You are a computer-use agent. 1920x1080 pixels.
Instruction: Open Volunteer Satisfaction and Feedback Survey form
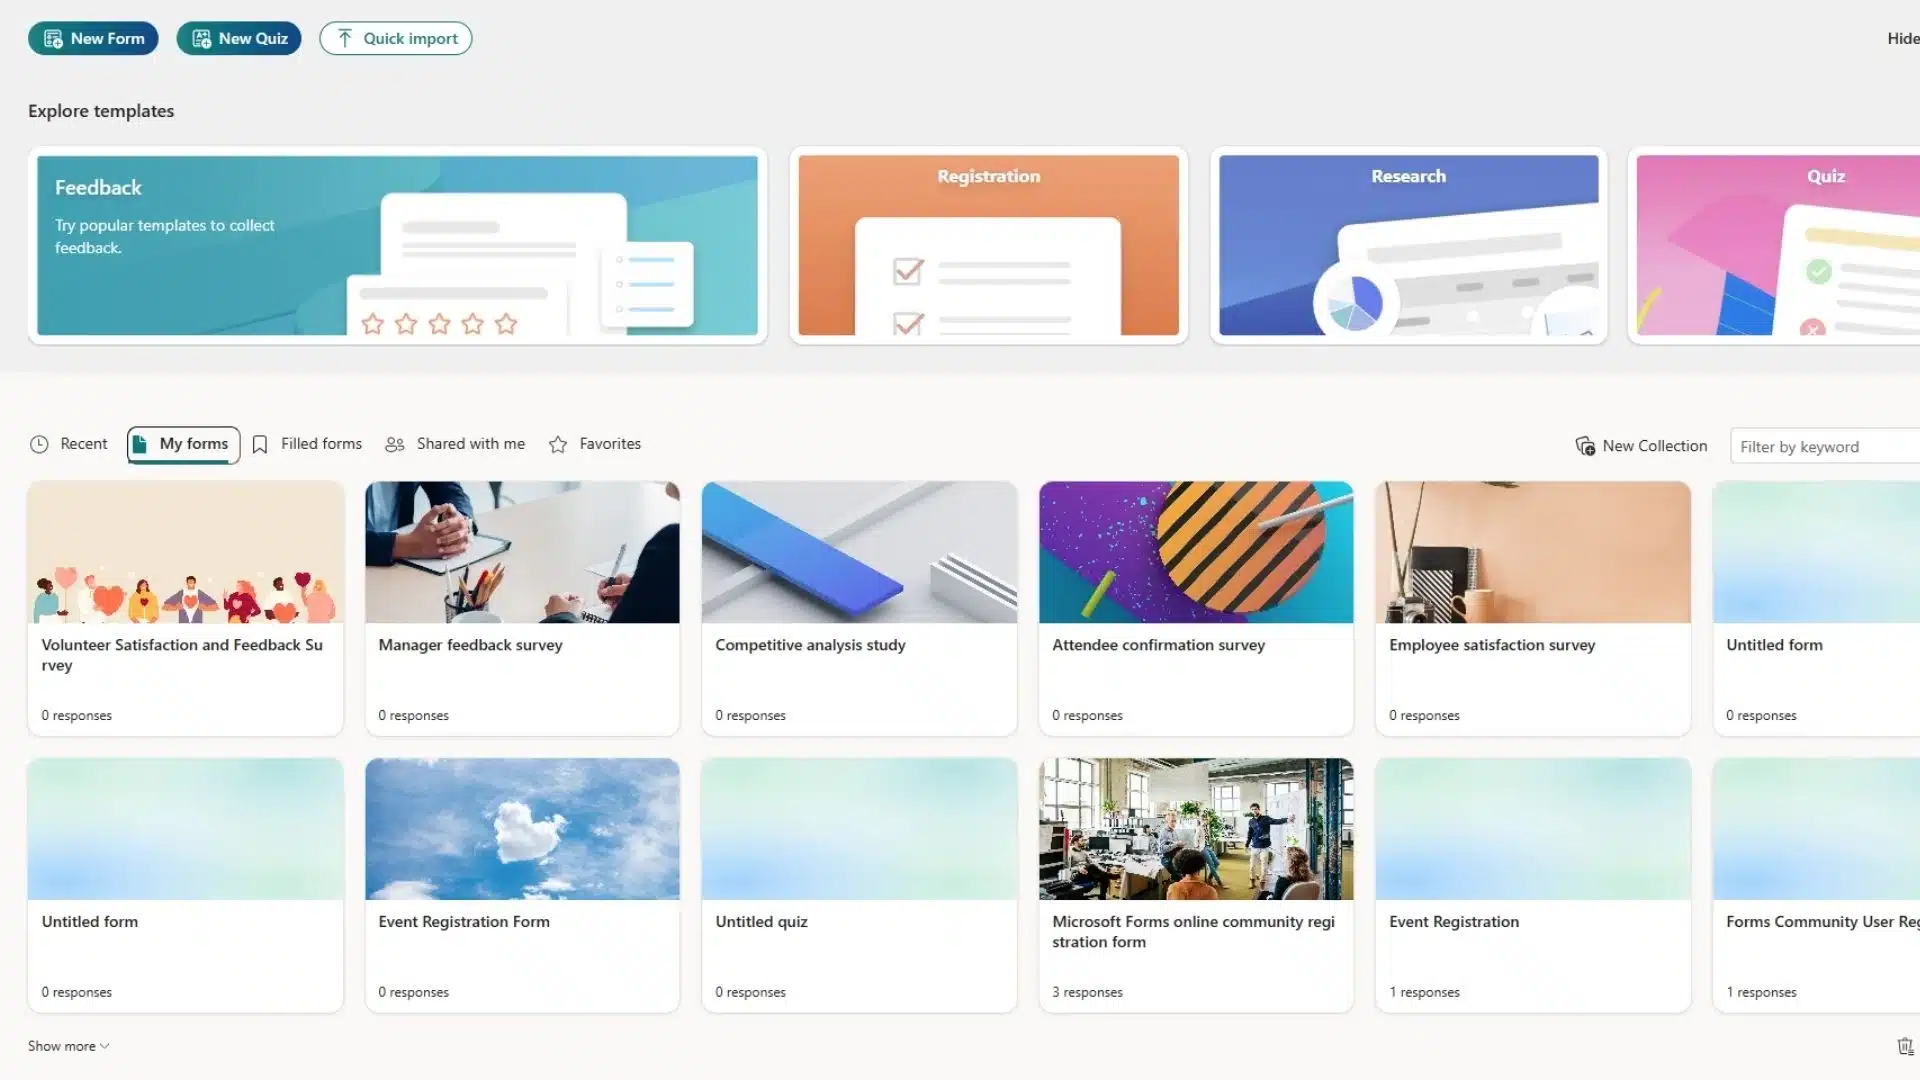coord(186,608)
